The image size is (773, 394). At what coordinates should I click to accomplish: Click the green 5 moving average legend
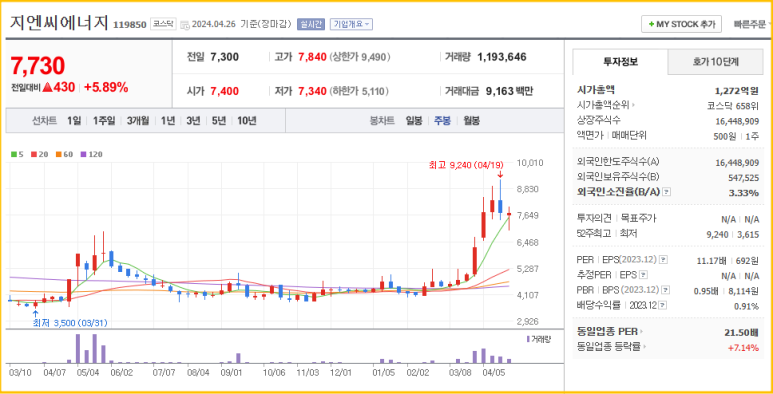(17, 154)
